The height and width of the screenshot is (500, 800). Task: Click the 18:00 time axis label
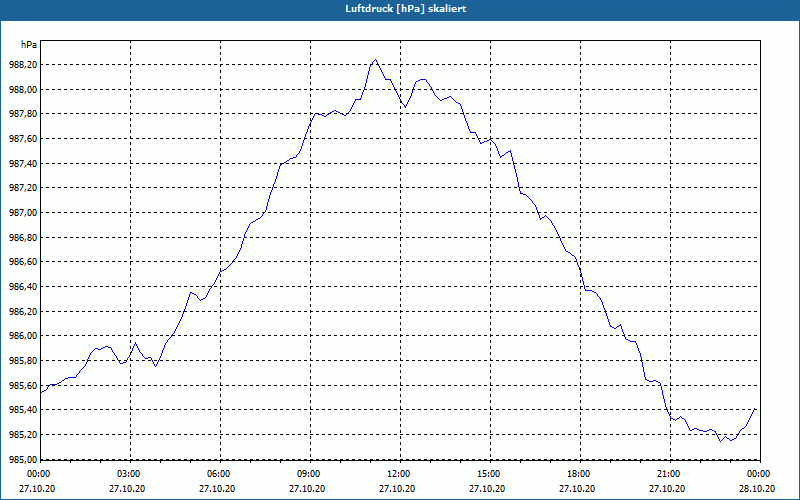click(x=580, y=474)
